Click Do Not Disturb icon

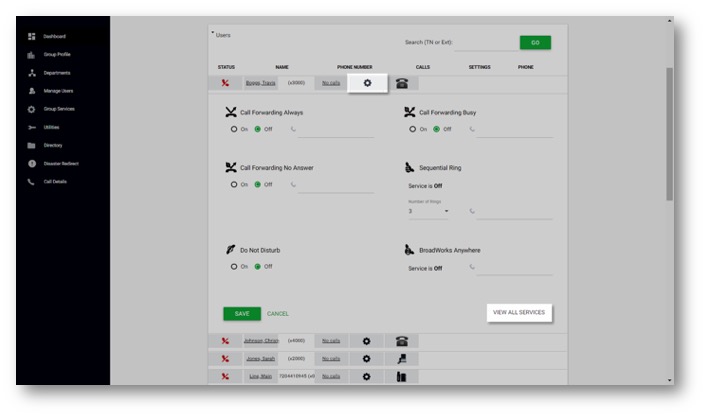coord(231,250)
